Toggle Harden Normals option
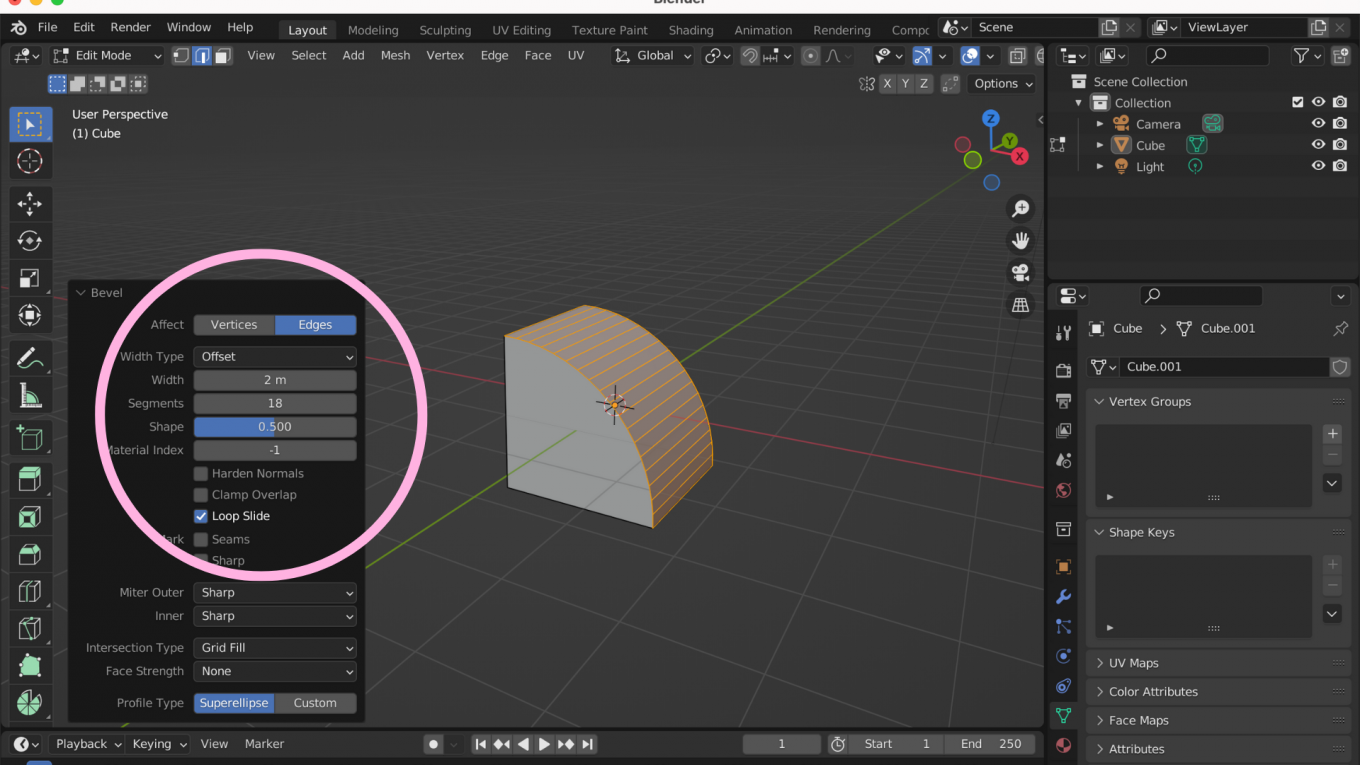The width and height of the screenshot is (1360, 765). [200, 473]
